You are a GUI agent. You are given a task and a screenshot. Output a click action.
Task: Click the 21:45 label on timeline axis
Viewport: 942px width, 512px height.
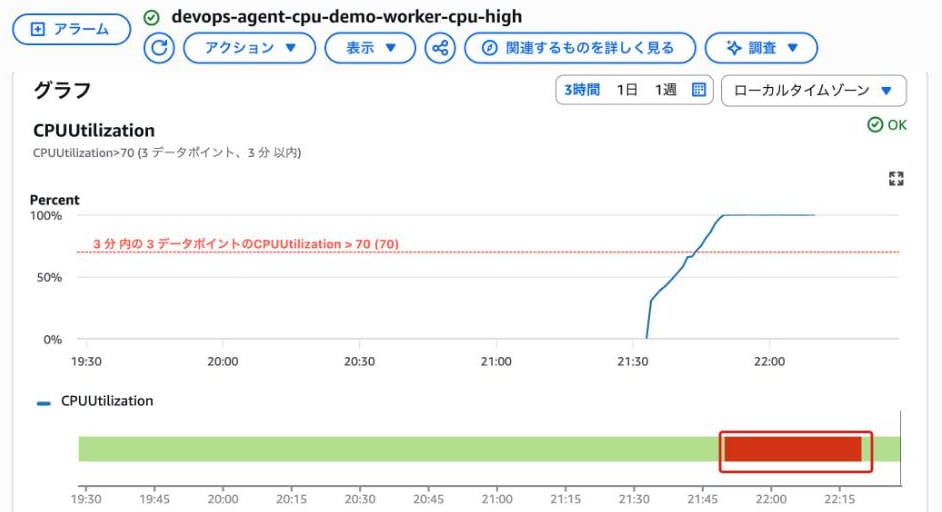click(x=702, y=499)
